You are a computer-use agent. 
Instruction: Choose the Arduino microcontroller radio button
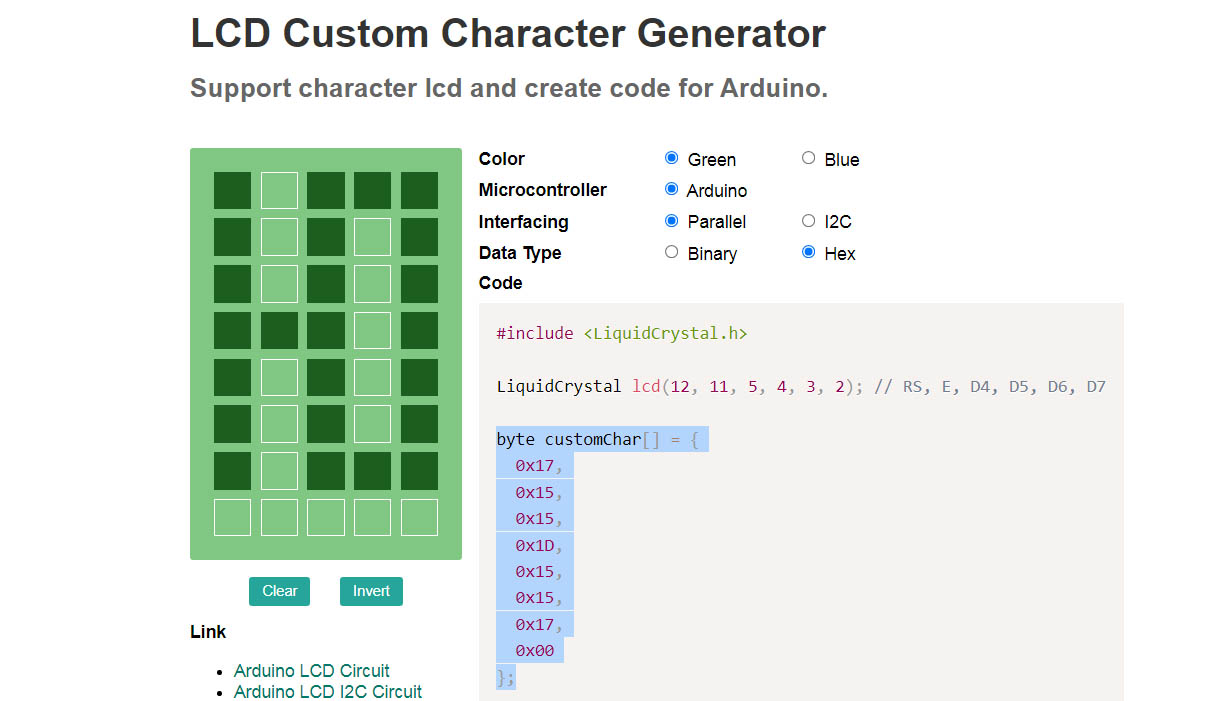[x=671, y=189]
